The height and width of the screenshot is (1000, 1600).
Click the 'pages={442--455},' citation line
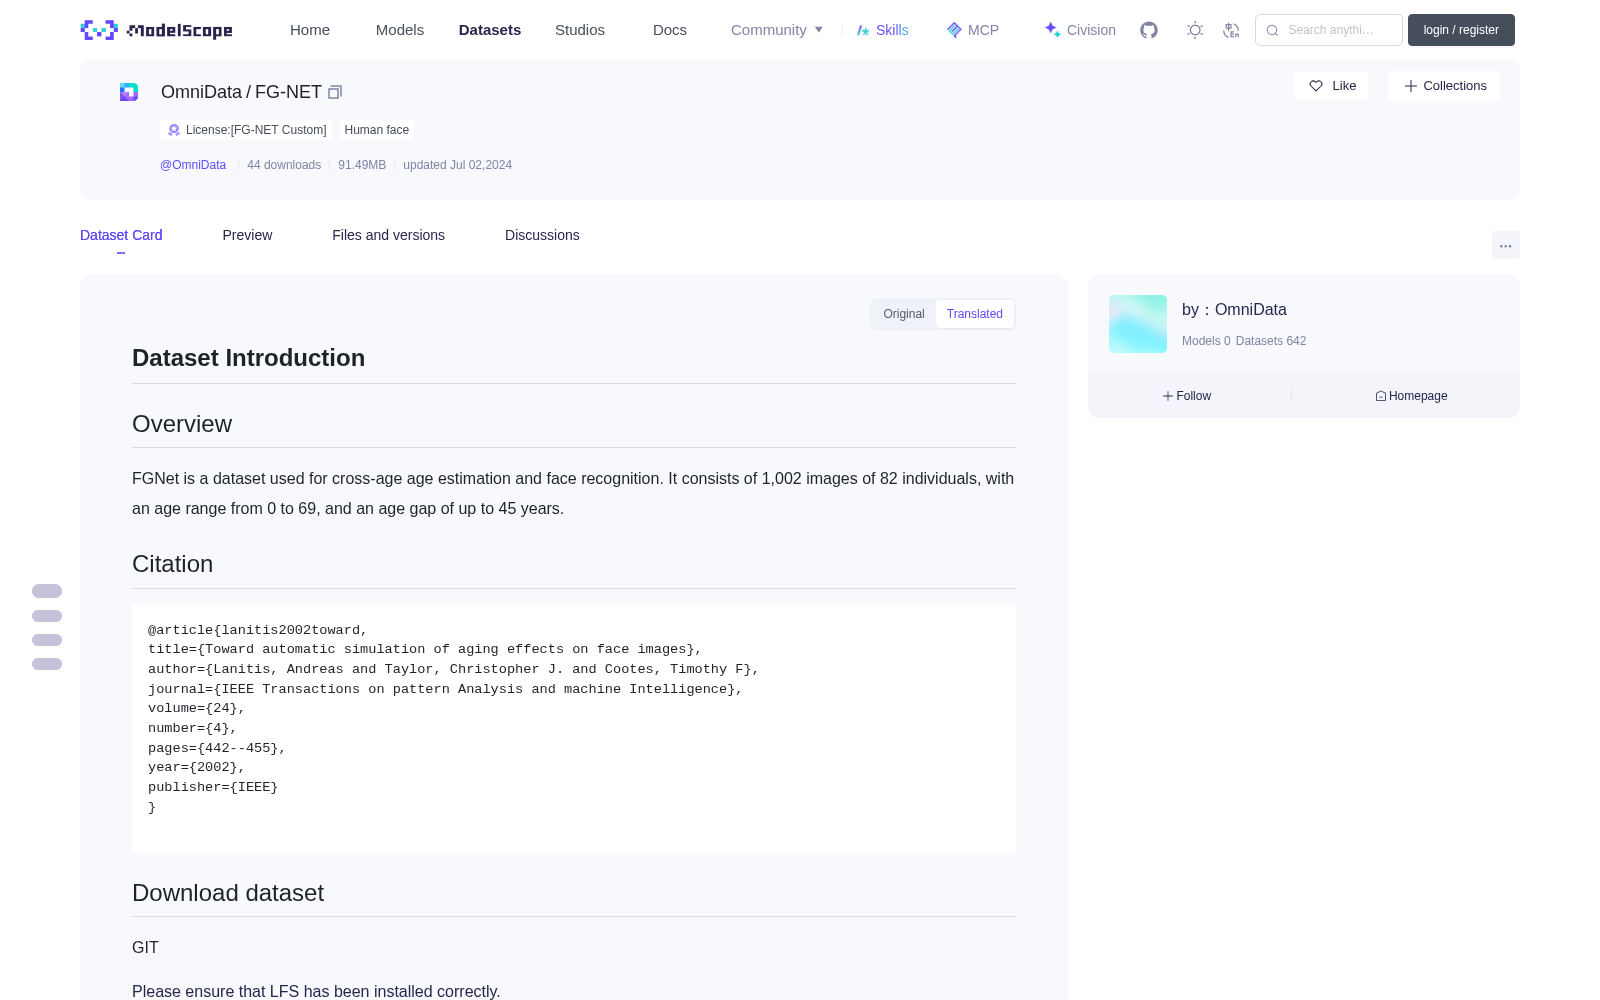click(x=217, y=748)
